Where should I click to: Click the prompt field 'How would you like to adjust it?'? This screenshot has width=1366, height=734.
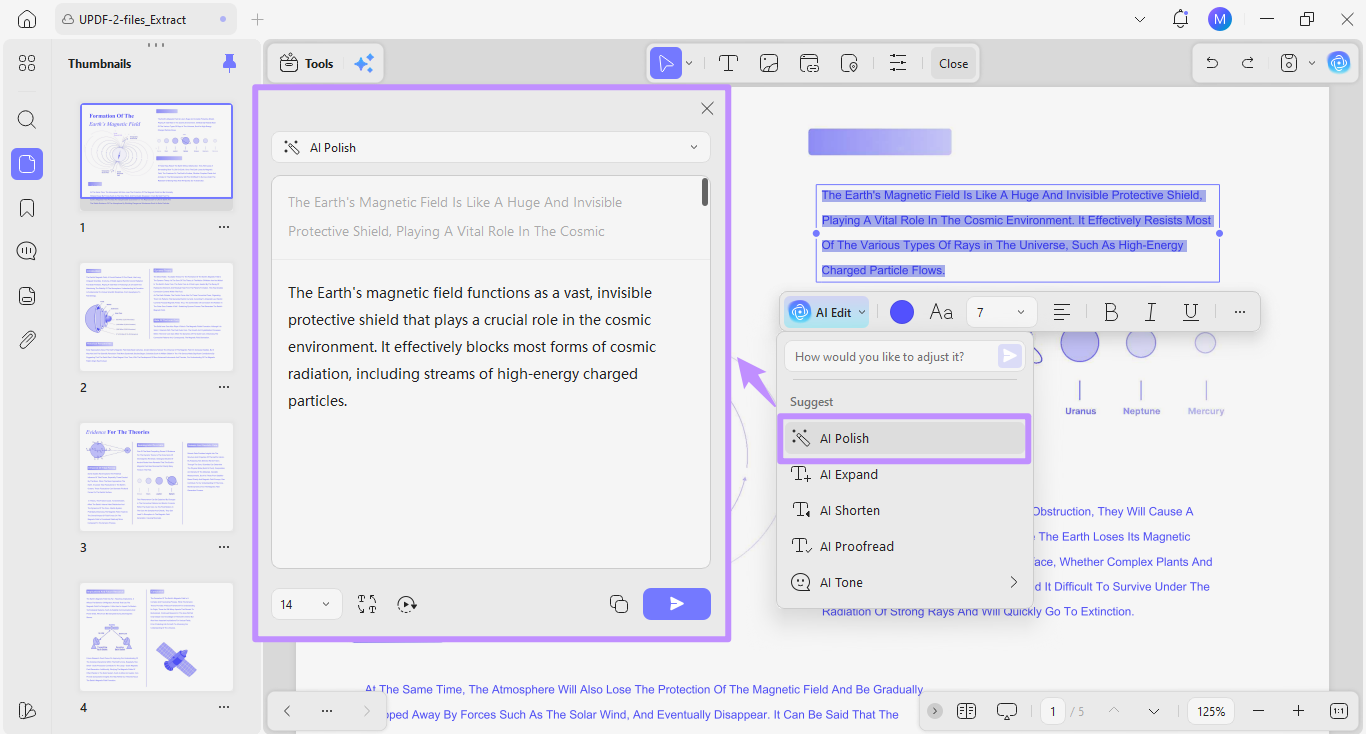click(x=890, y=356)
